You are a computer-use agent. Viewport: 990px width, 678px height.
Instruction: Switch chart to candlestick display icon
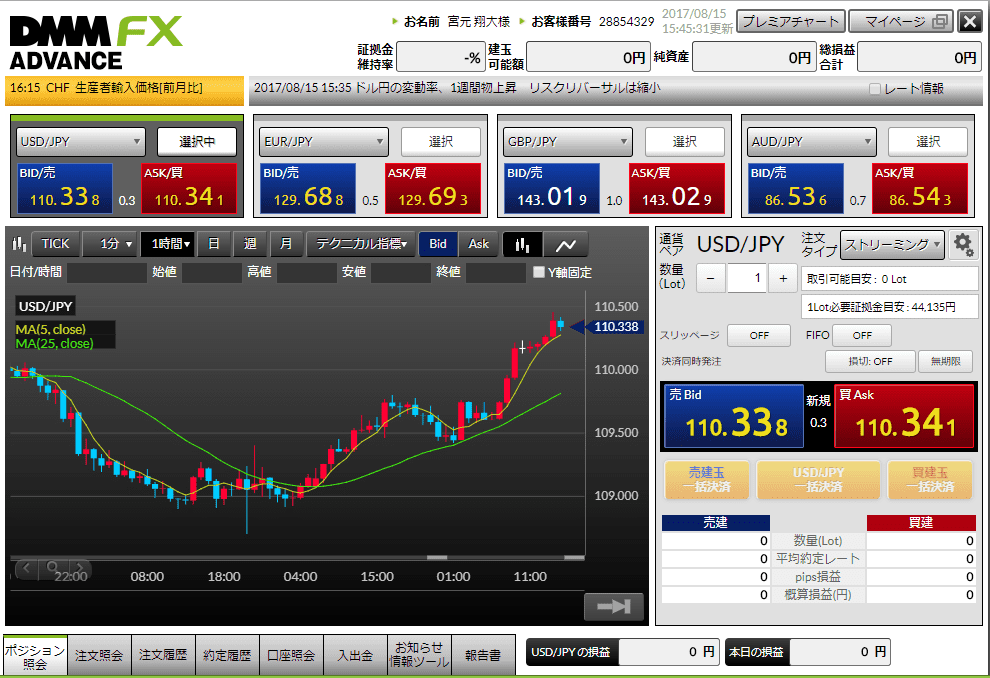coord(522,244)
